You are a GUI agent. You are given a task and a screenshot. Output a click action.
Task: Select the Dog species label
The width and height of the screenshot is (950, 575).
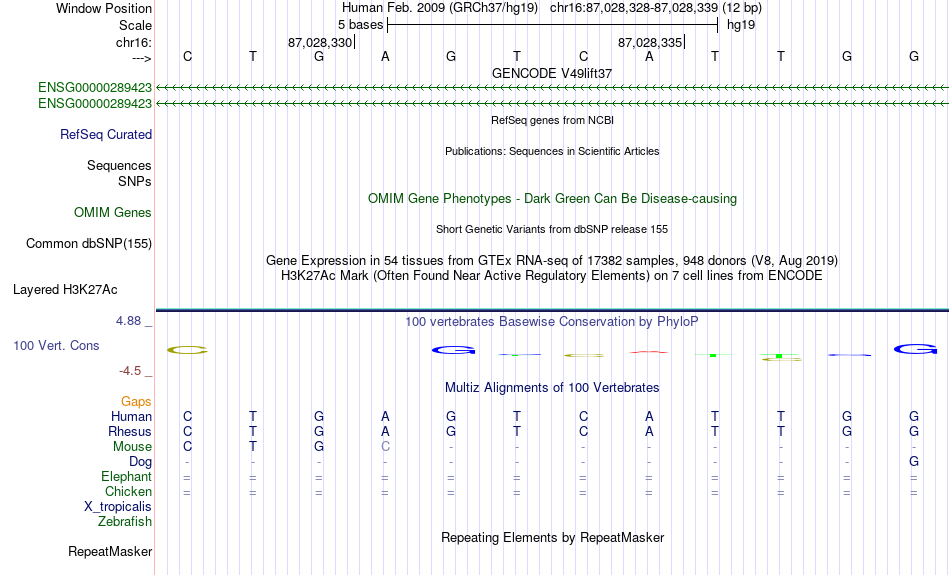pos(140,462)
